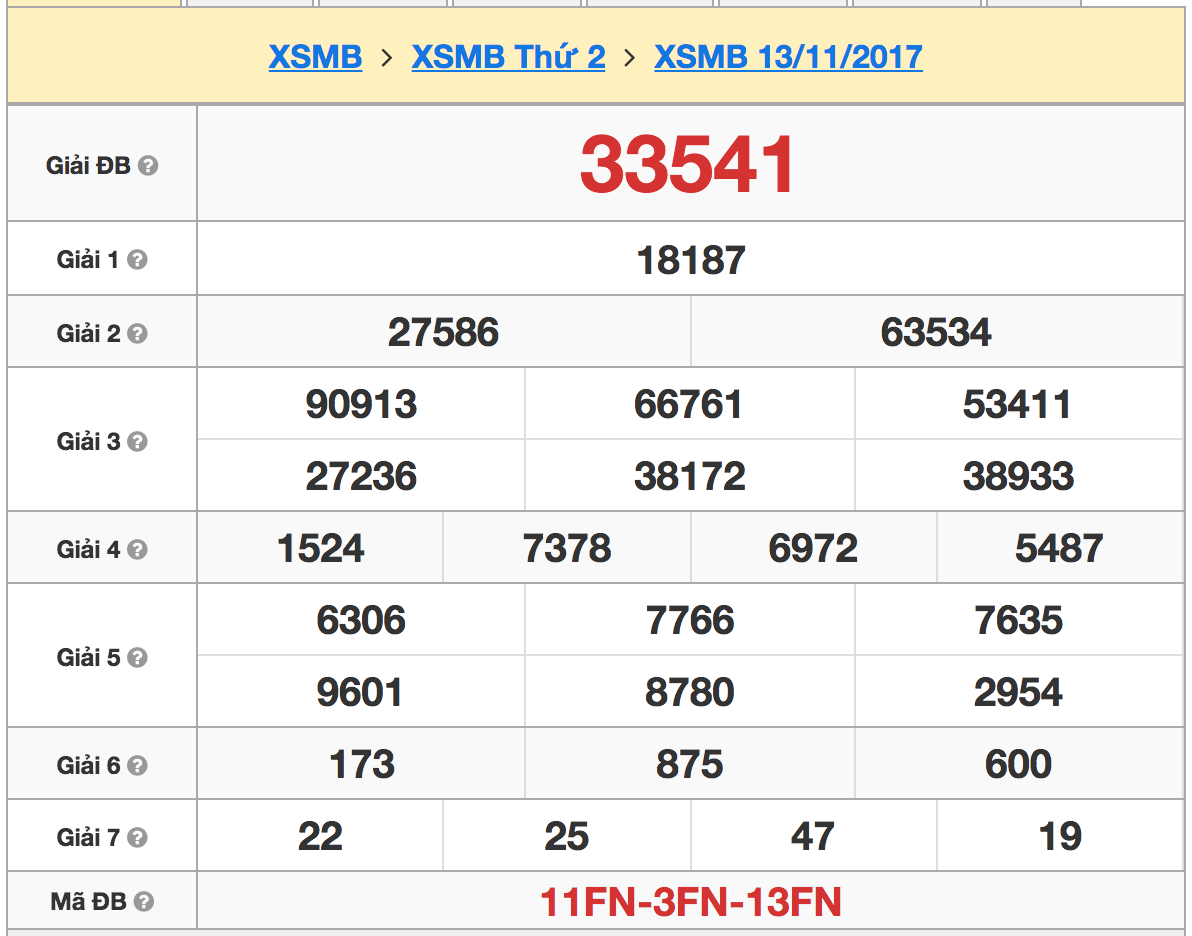Select Giải 5 number 8780

[x=689, y=692]
